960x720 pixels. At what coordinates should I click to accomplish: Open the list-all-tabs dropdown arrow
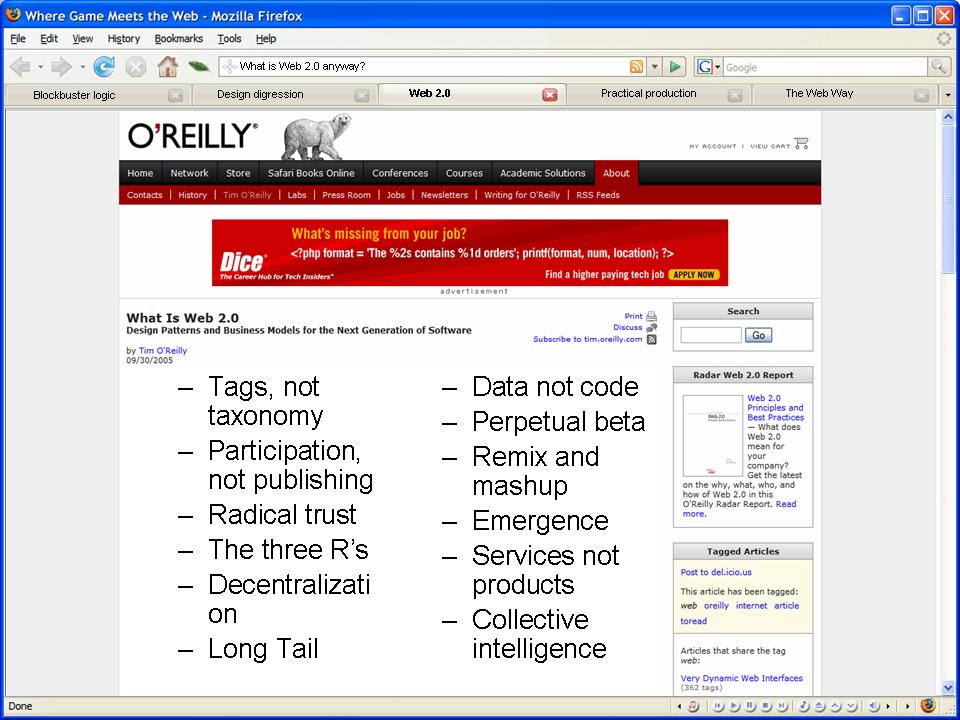point(948,95)
